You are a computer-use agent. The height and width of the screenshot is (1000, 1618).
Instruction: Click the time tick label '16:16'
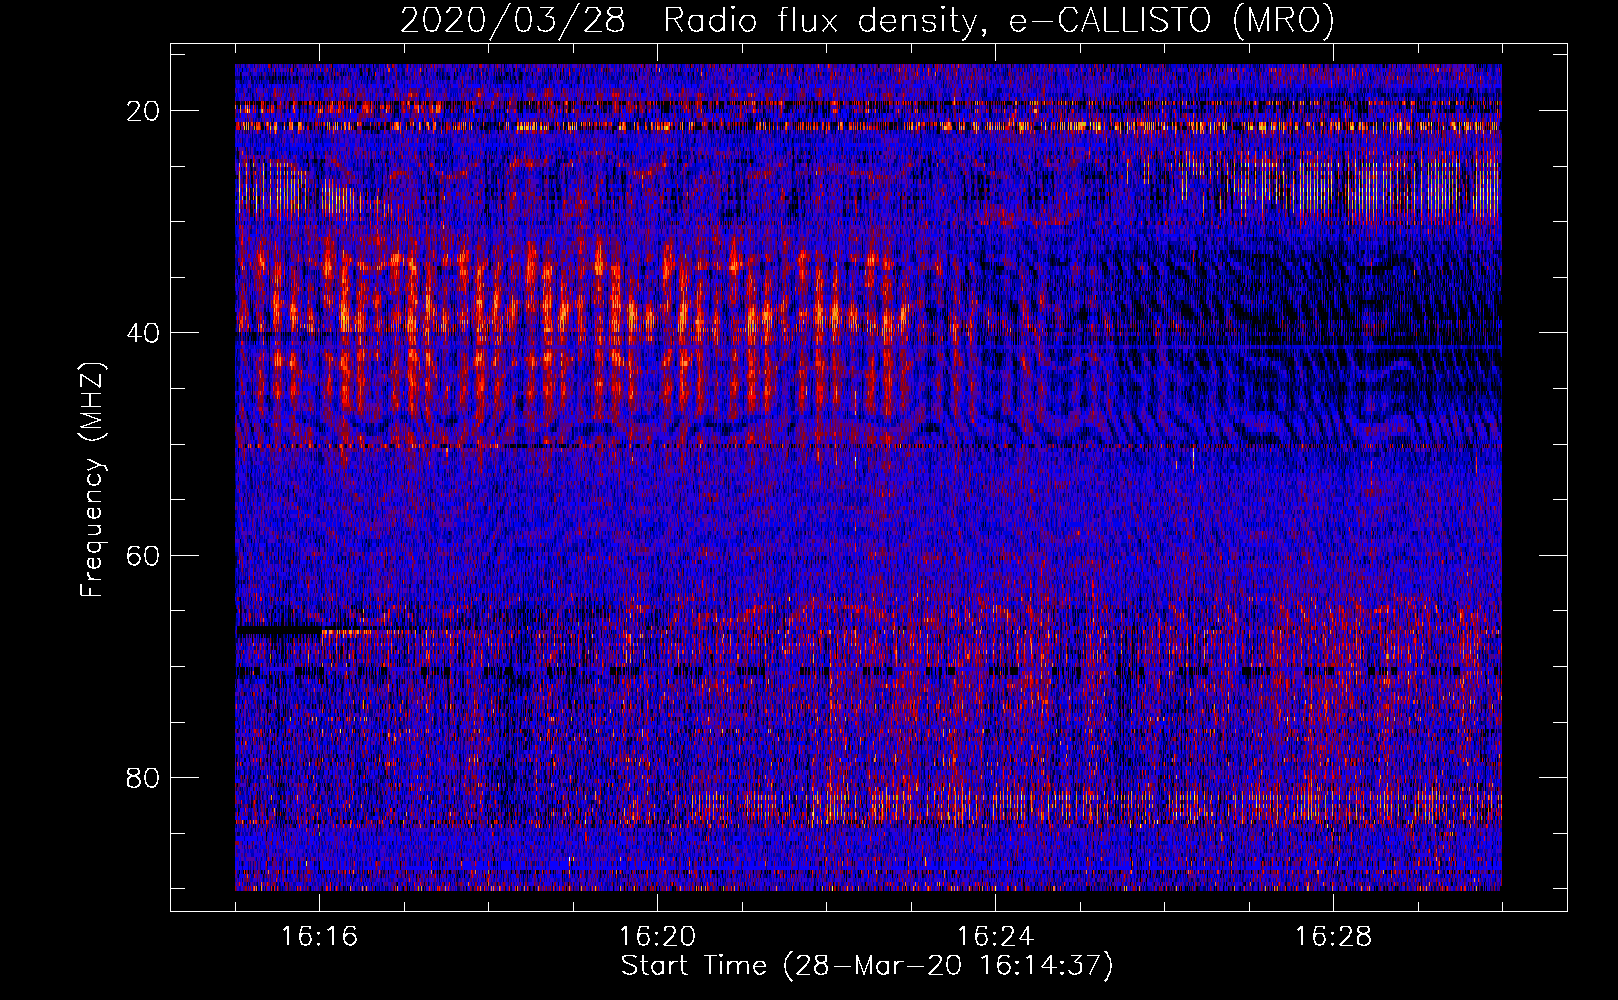coord(319,936)
